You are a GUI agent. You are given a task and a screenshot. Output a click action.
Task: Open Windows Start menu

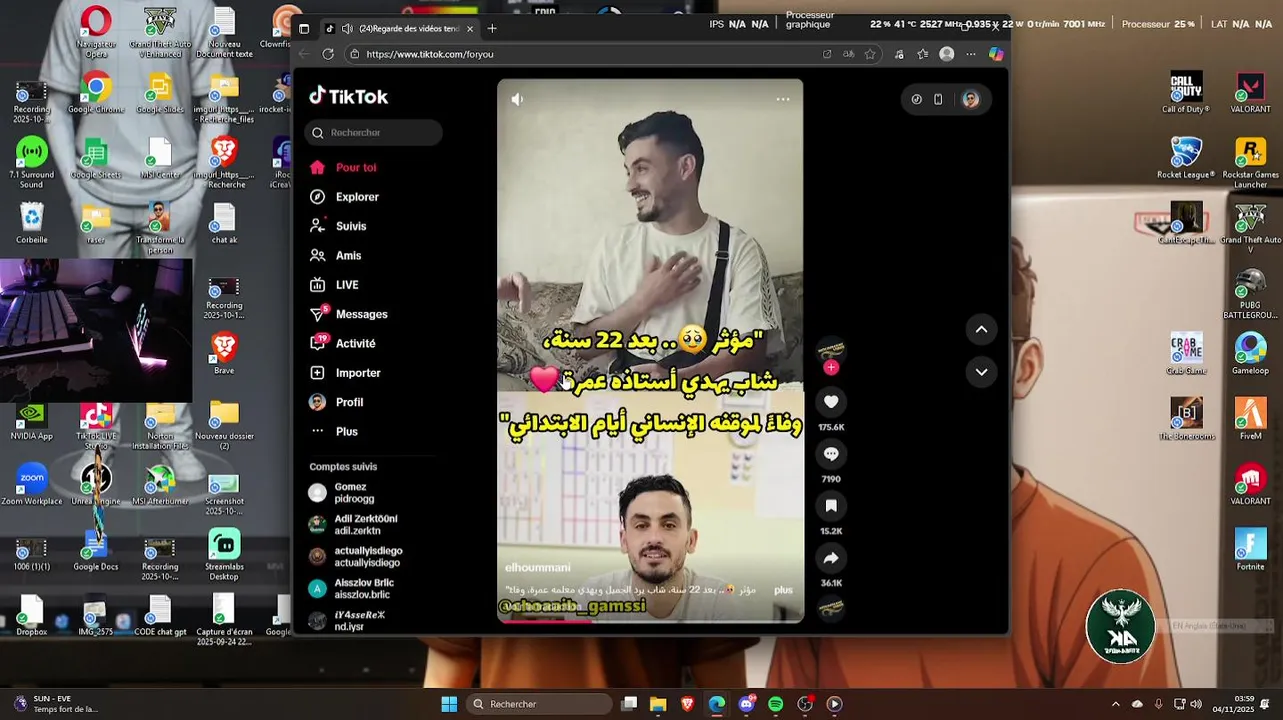(x=449, y=704)
